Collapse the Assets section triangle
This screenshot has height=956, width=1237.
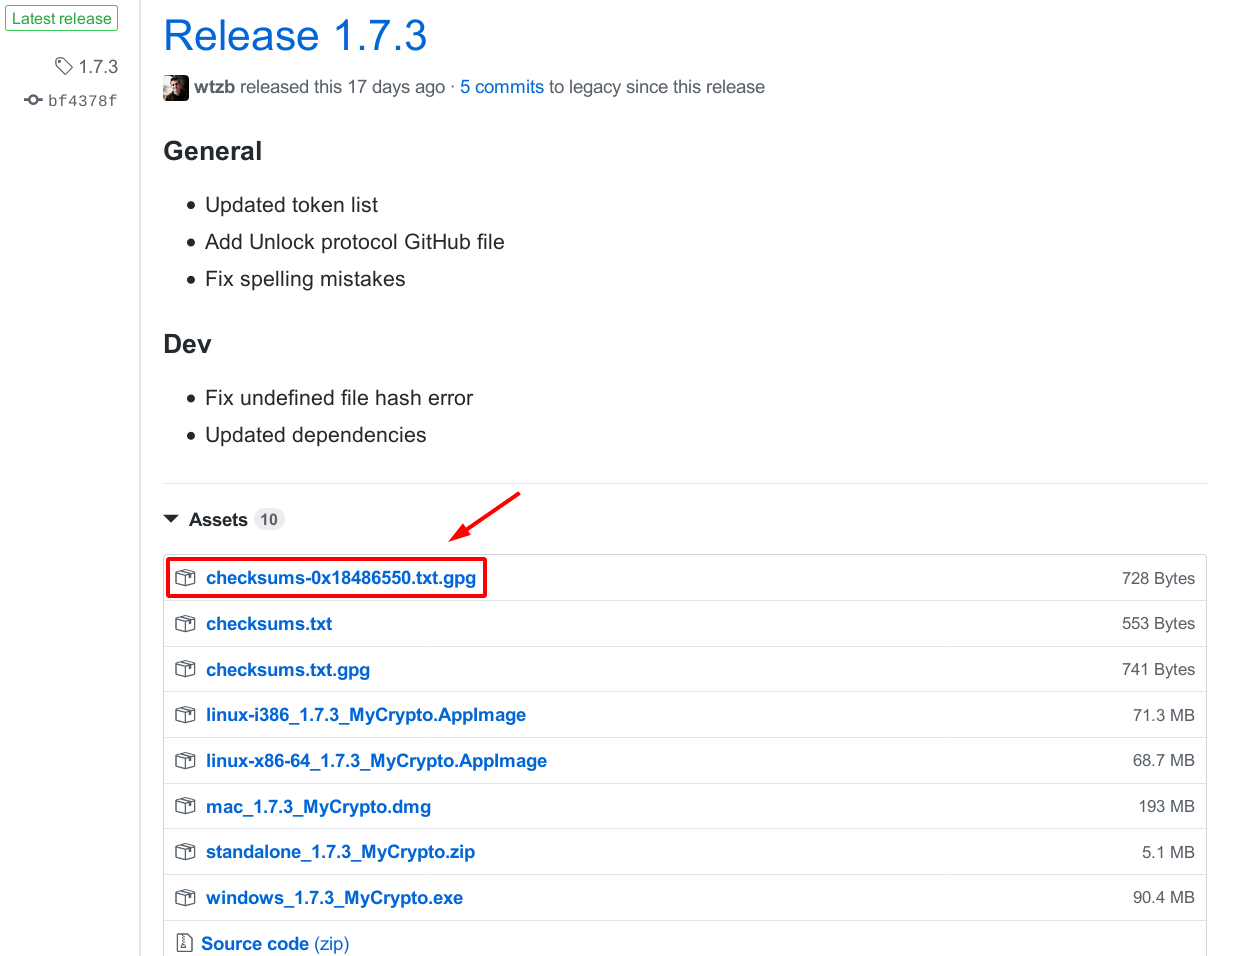click(x=171, y=519)
